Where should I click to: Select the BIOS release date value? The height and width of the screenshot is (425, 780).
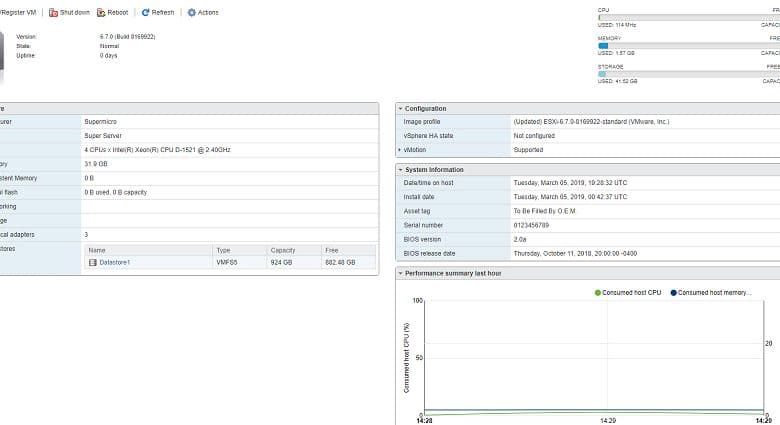tap(575, 253)
